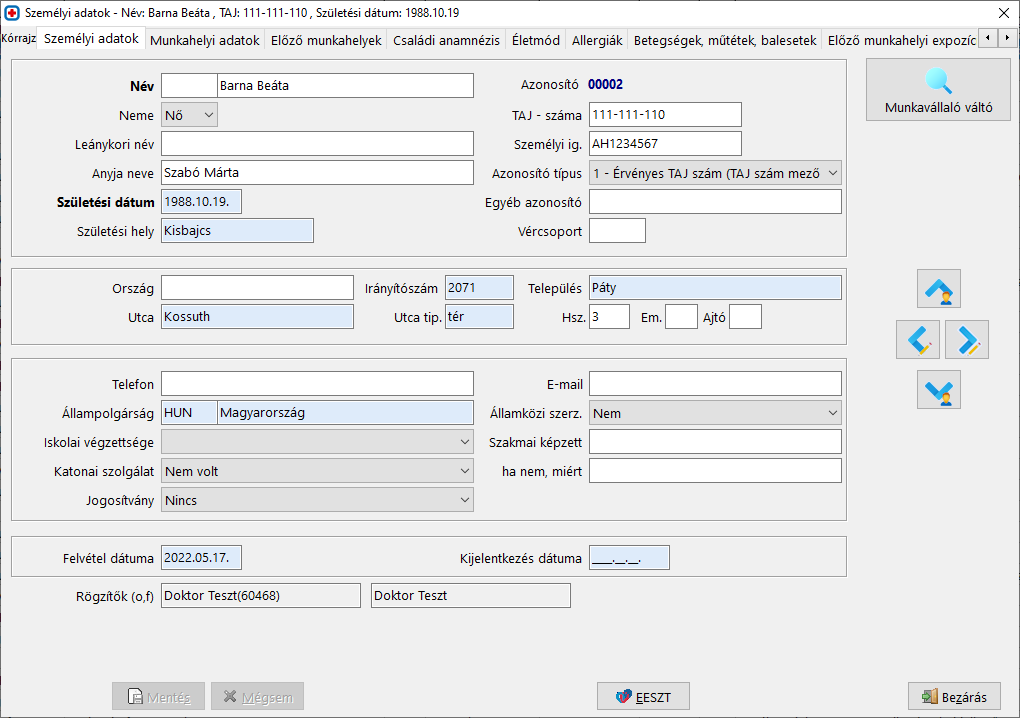Open the Neme gender dropdown
This screenshot has height=718, width=1020.
189,115
